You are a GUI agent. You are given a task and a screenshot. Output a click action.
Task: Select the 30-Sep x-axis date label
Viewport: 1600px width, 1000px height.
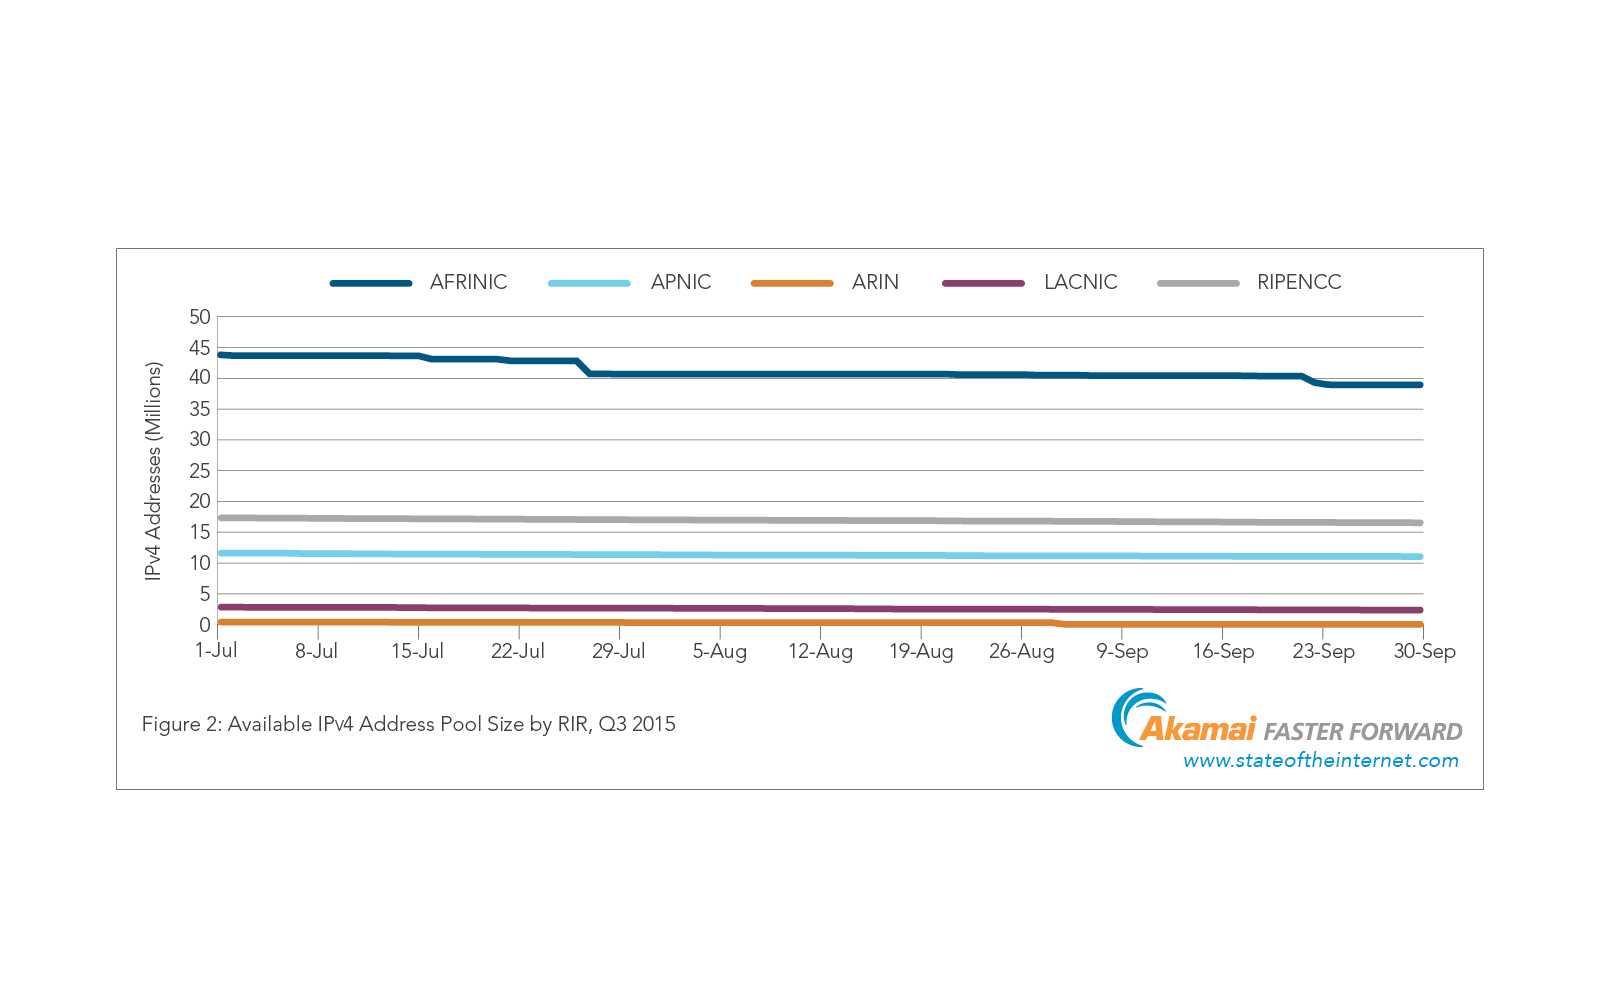tap(1424, 651)
